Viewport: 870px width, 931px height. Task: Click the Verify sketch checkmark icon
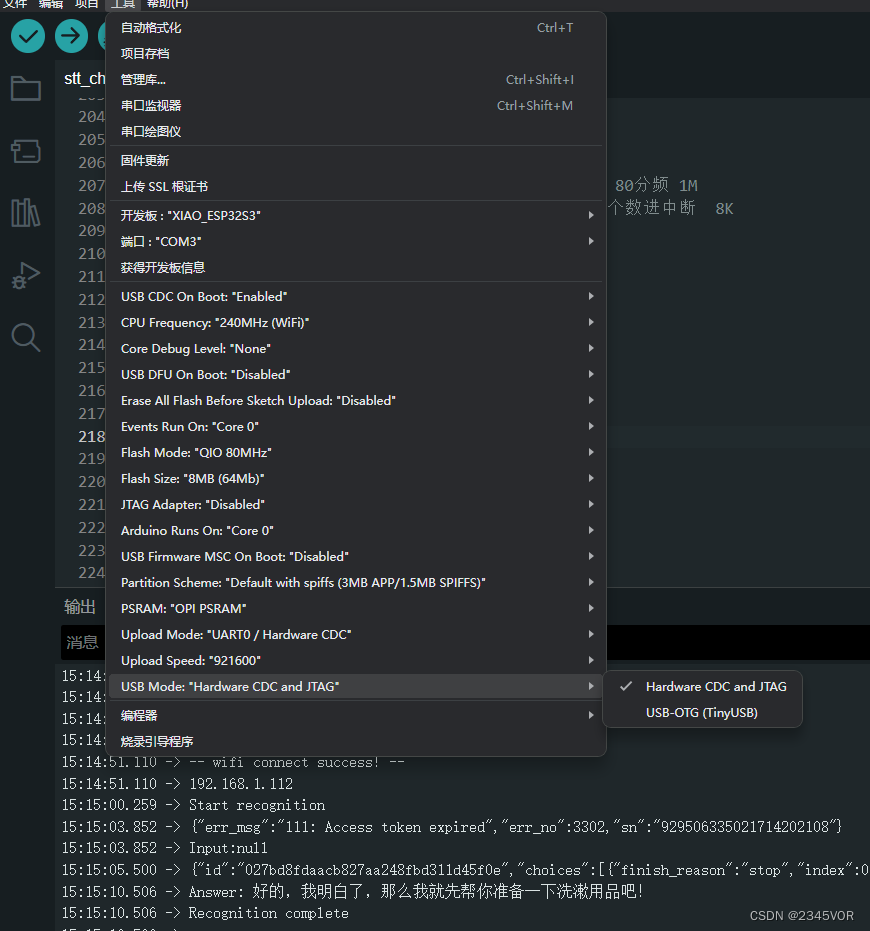coord(27,35)
